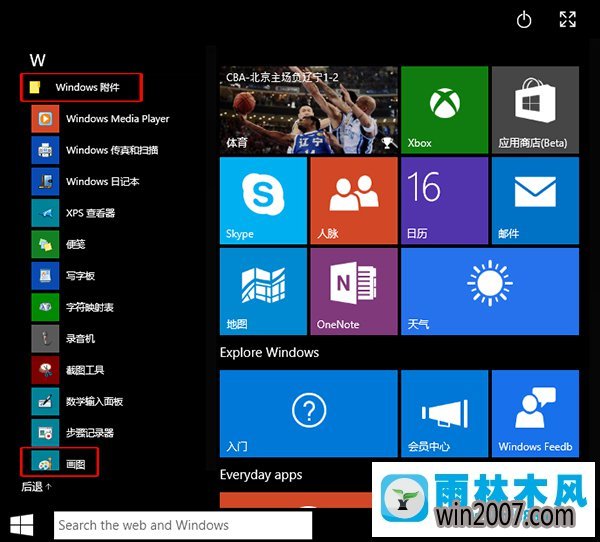The width and height of the screenshot is (600, 542).
Task: Collapse the Windows 附件 folder
Action: point(82,87)
